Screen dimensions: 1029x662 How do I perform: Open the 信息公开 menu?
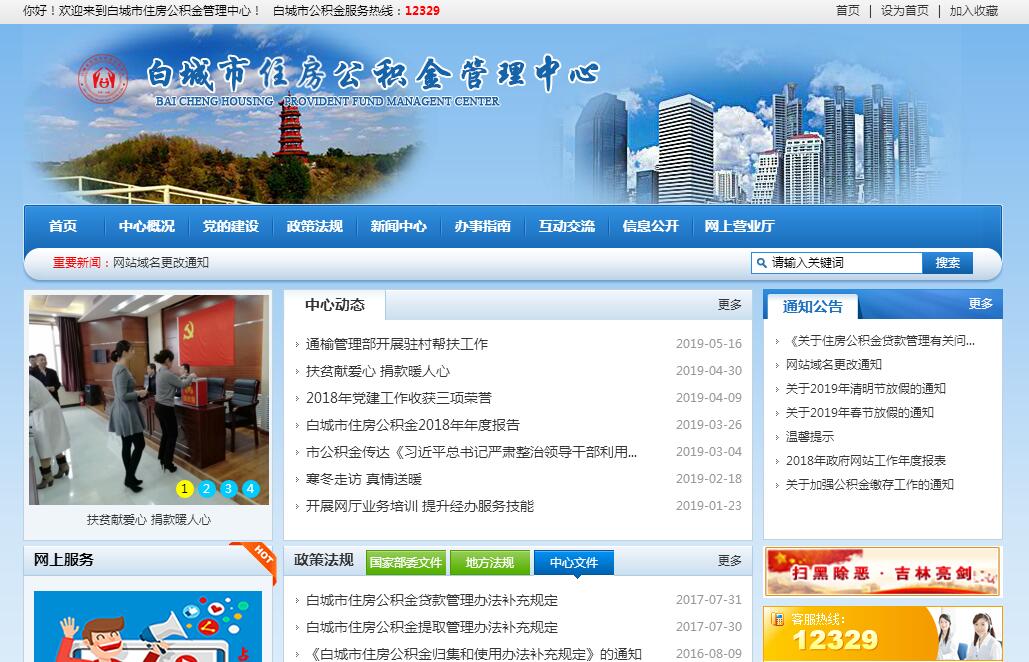pyautogui.click(x=650, y=226)
